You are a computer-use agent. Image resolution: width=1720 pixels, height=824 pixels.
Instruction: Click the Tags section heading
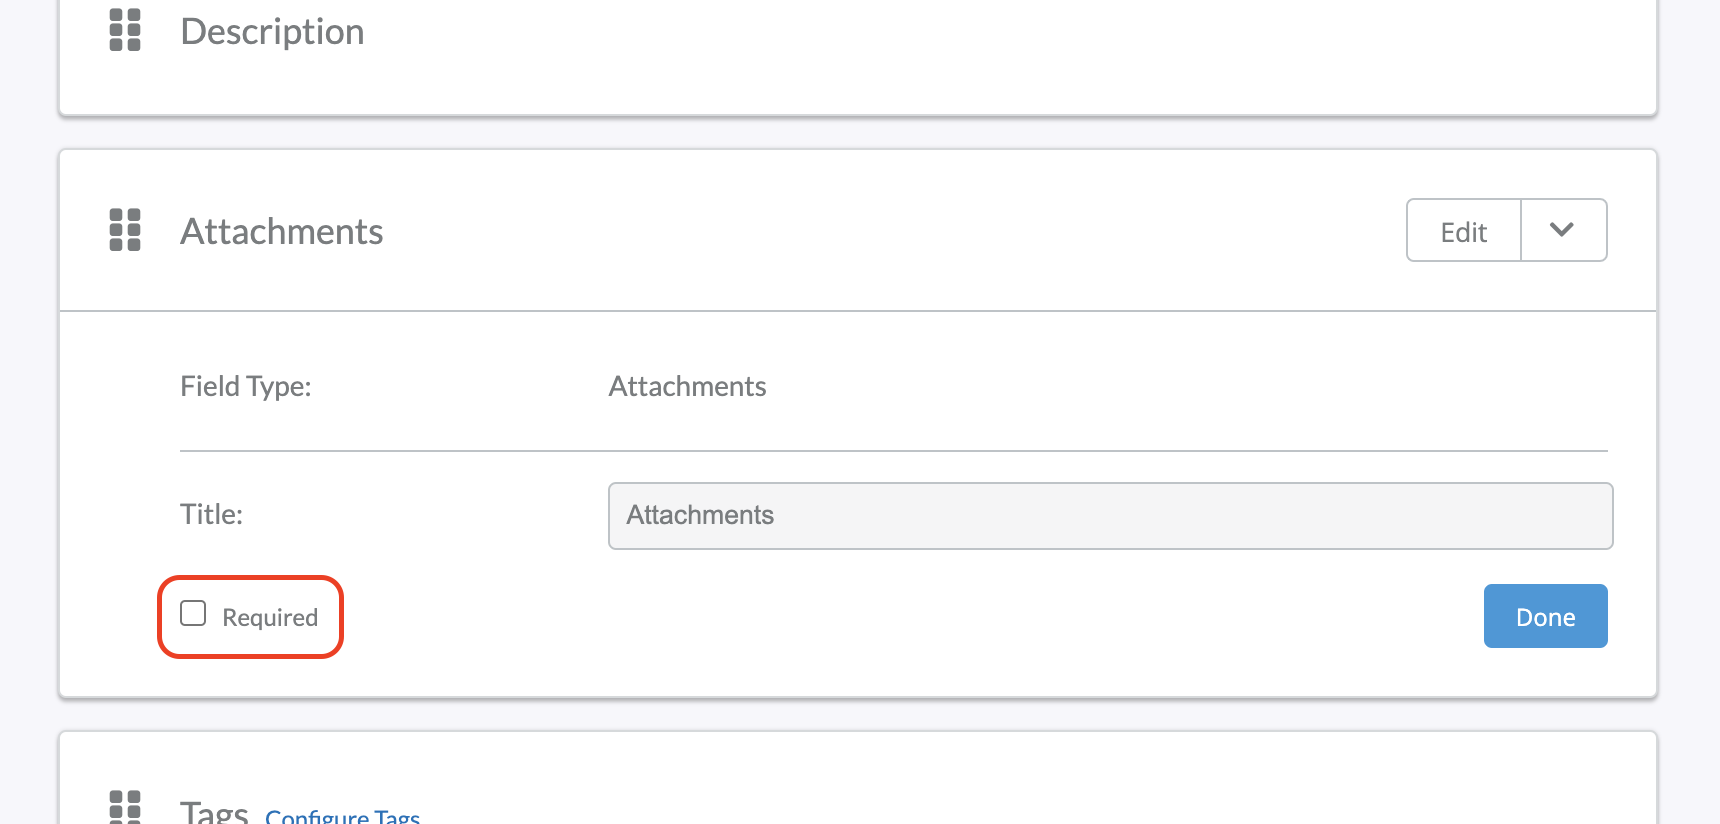click(214, 812)
